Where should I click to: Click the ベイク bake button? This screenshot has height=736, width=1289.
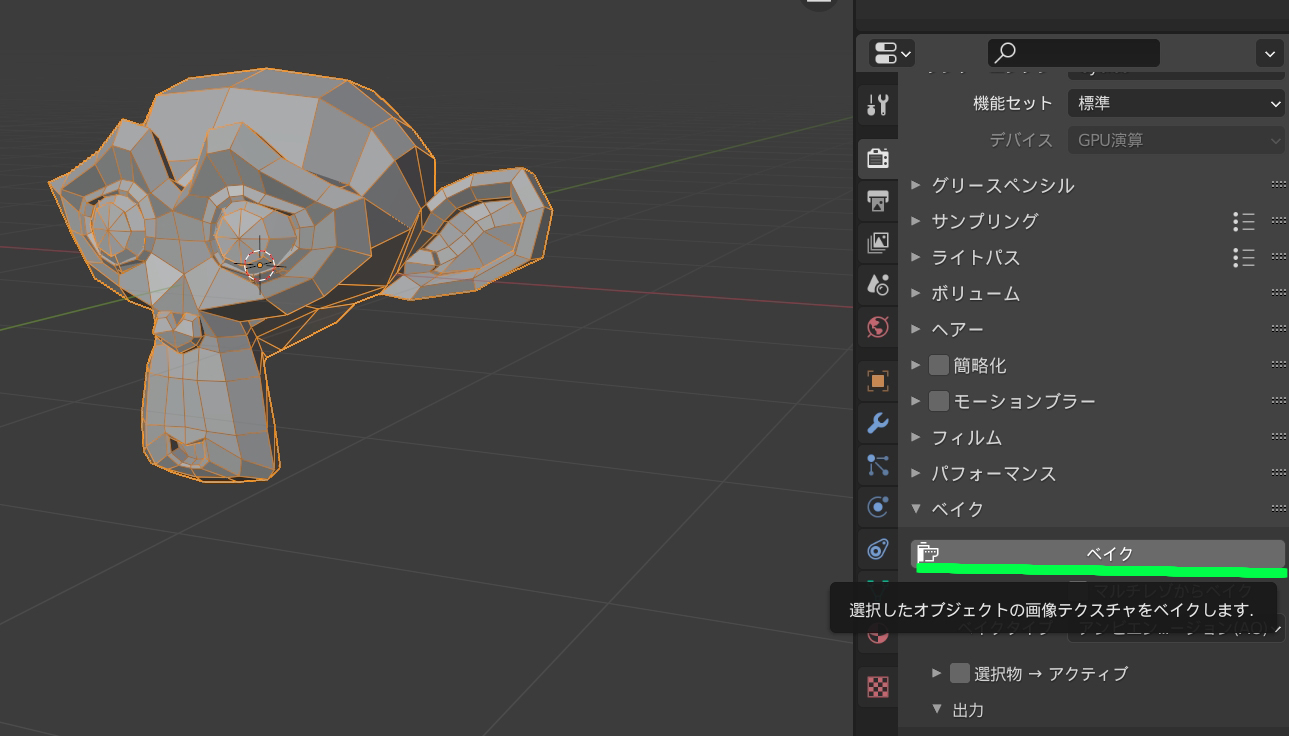[x=1098, y=553]
